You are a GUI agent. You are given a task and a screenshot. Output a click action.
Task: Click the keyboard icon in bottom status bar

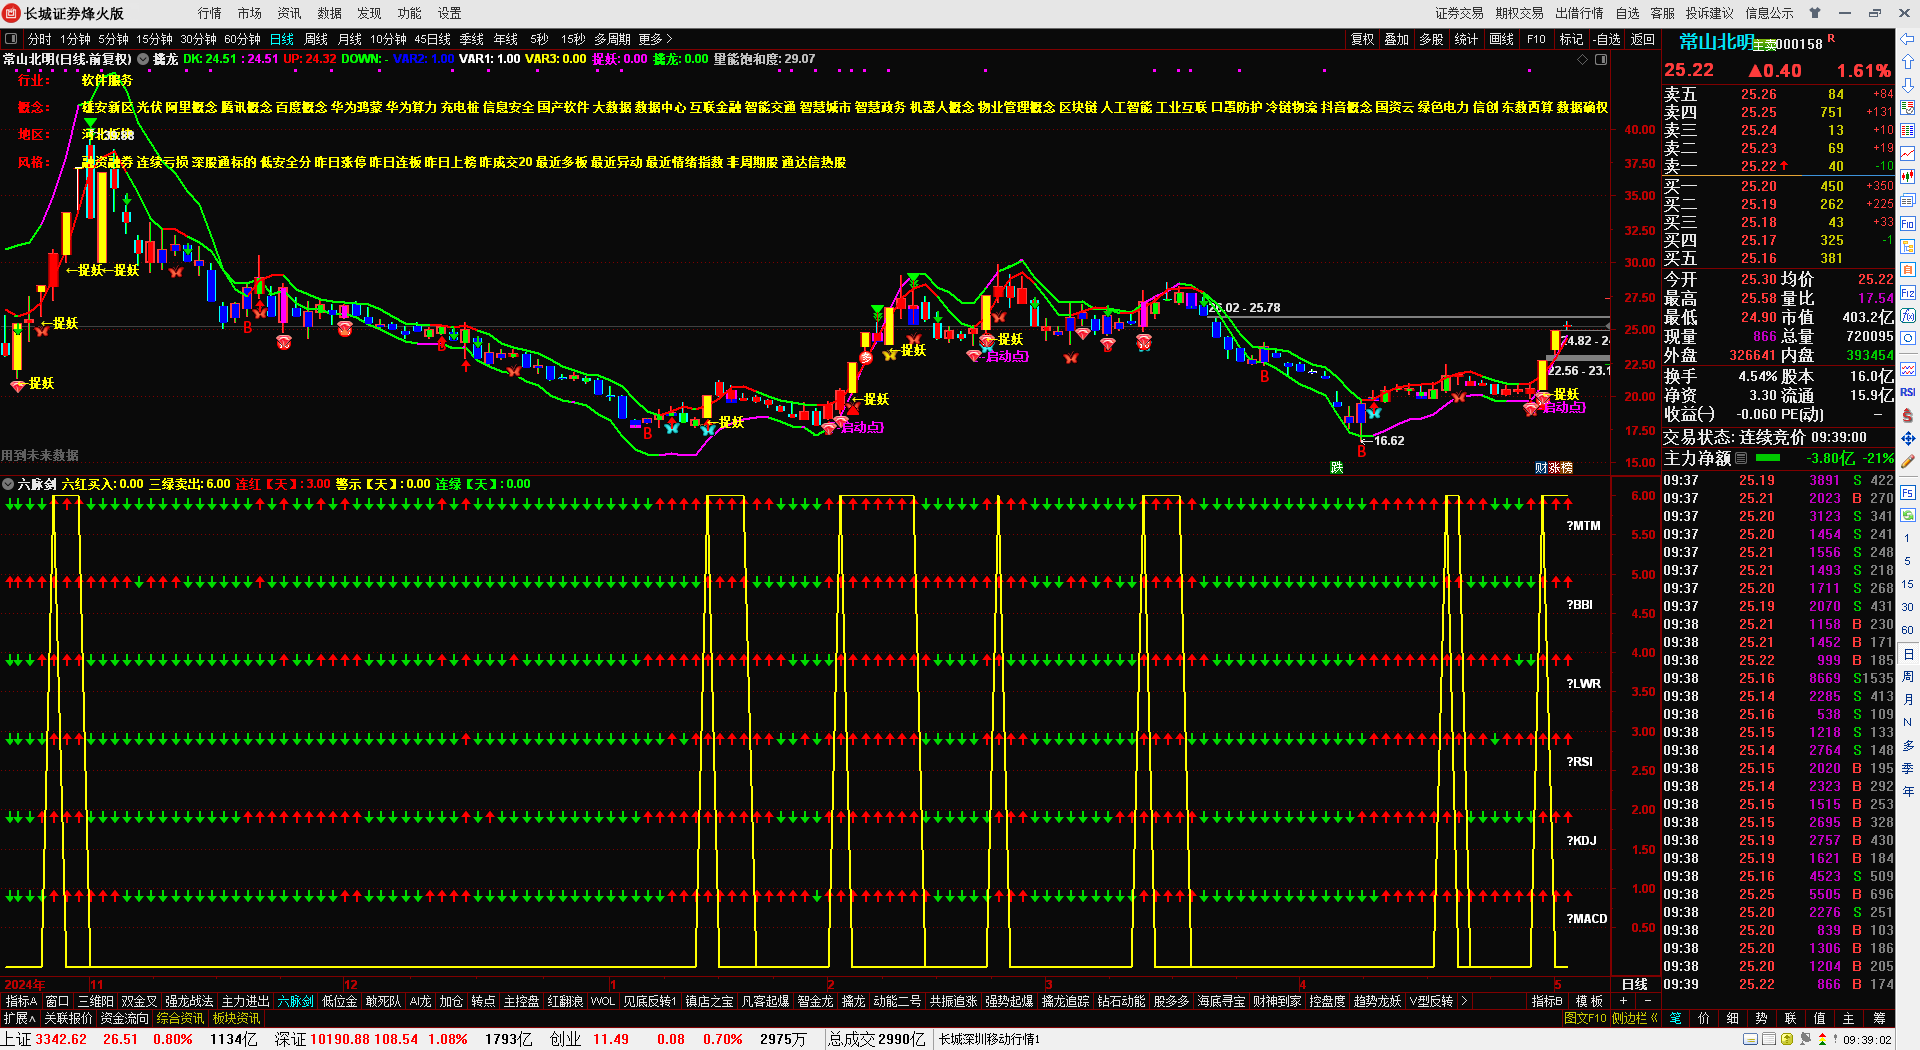1750,1039
